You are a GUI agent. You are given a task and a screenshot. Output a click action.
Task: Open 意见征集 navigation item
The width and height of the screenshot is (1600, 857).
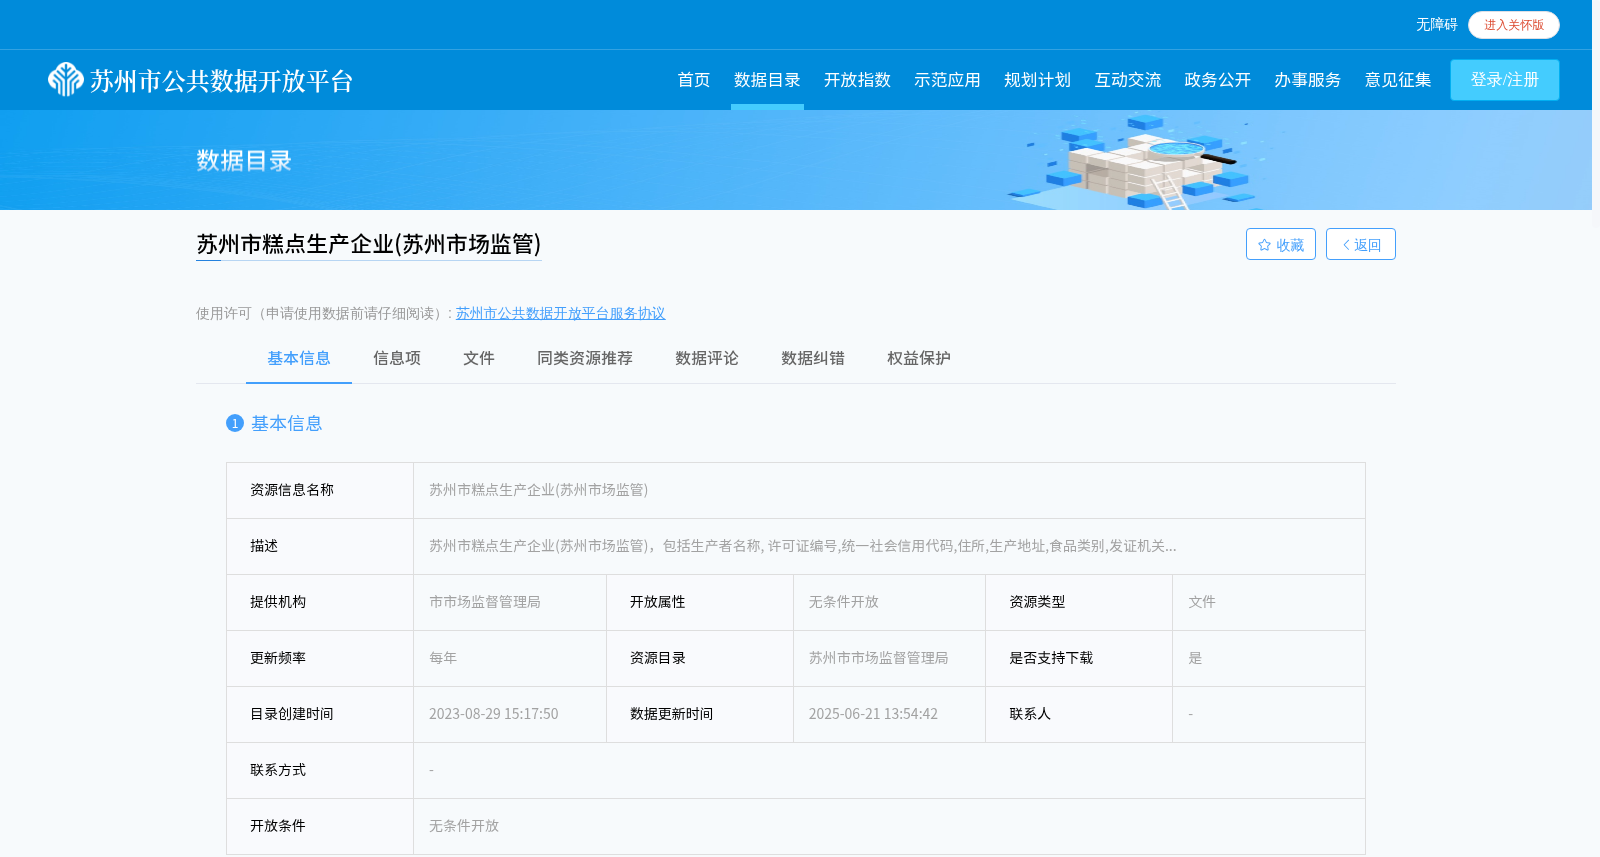1398,80
